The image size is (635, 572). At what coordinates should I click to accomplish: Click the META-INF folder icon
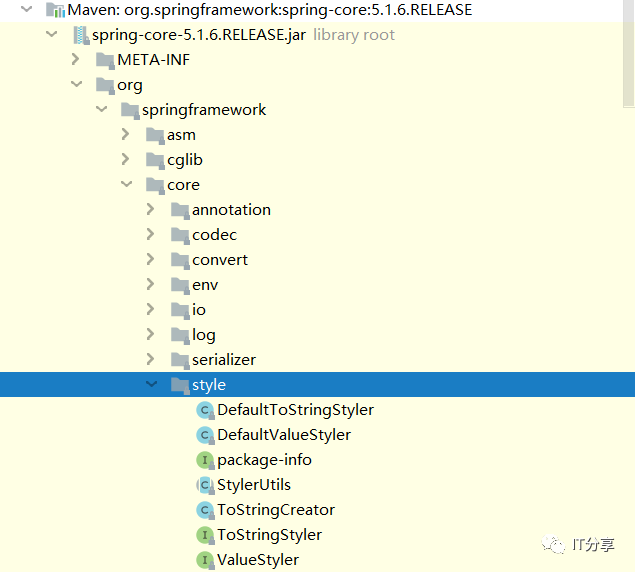tap(105, 60)
